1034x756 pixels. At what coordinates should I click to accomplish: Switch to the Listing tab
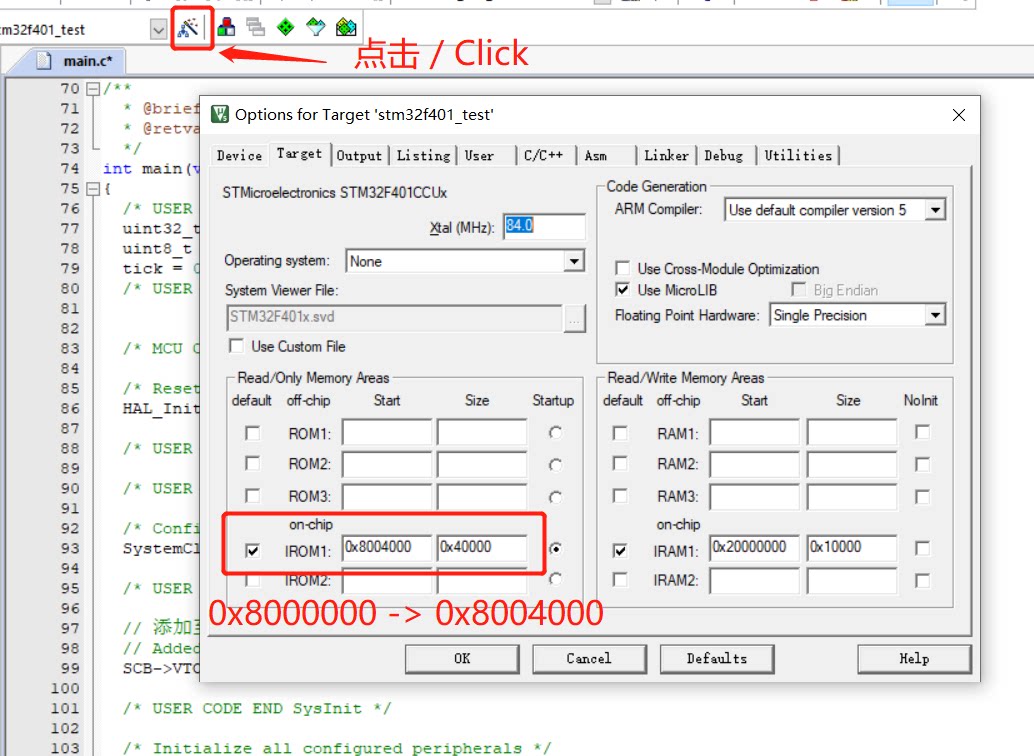pos(423,156)
